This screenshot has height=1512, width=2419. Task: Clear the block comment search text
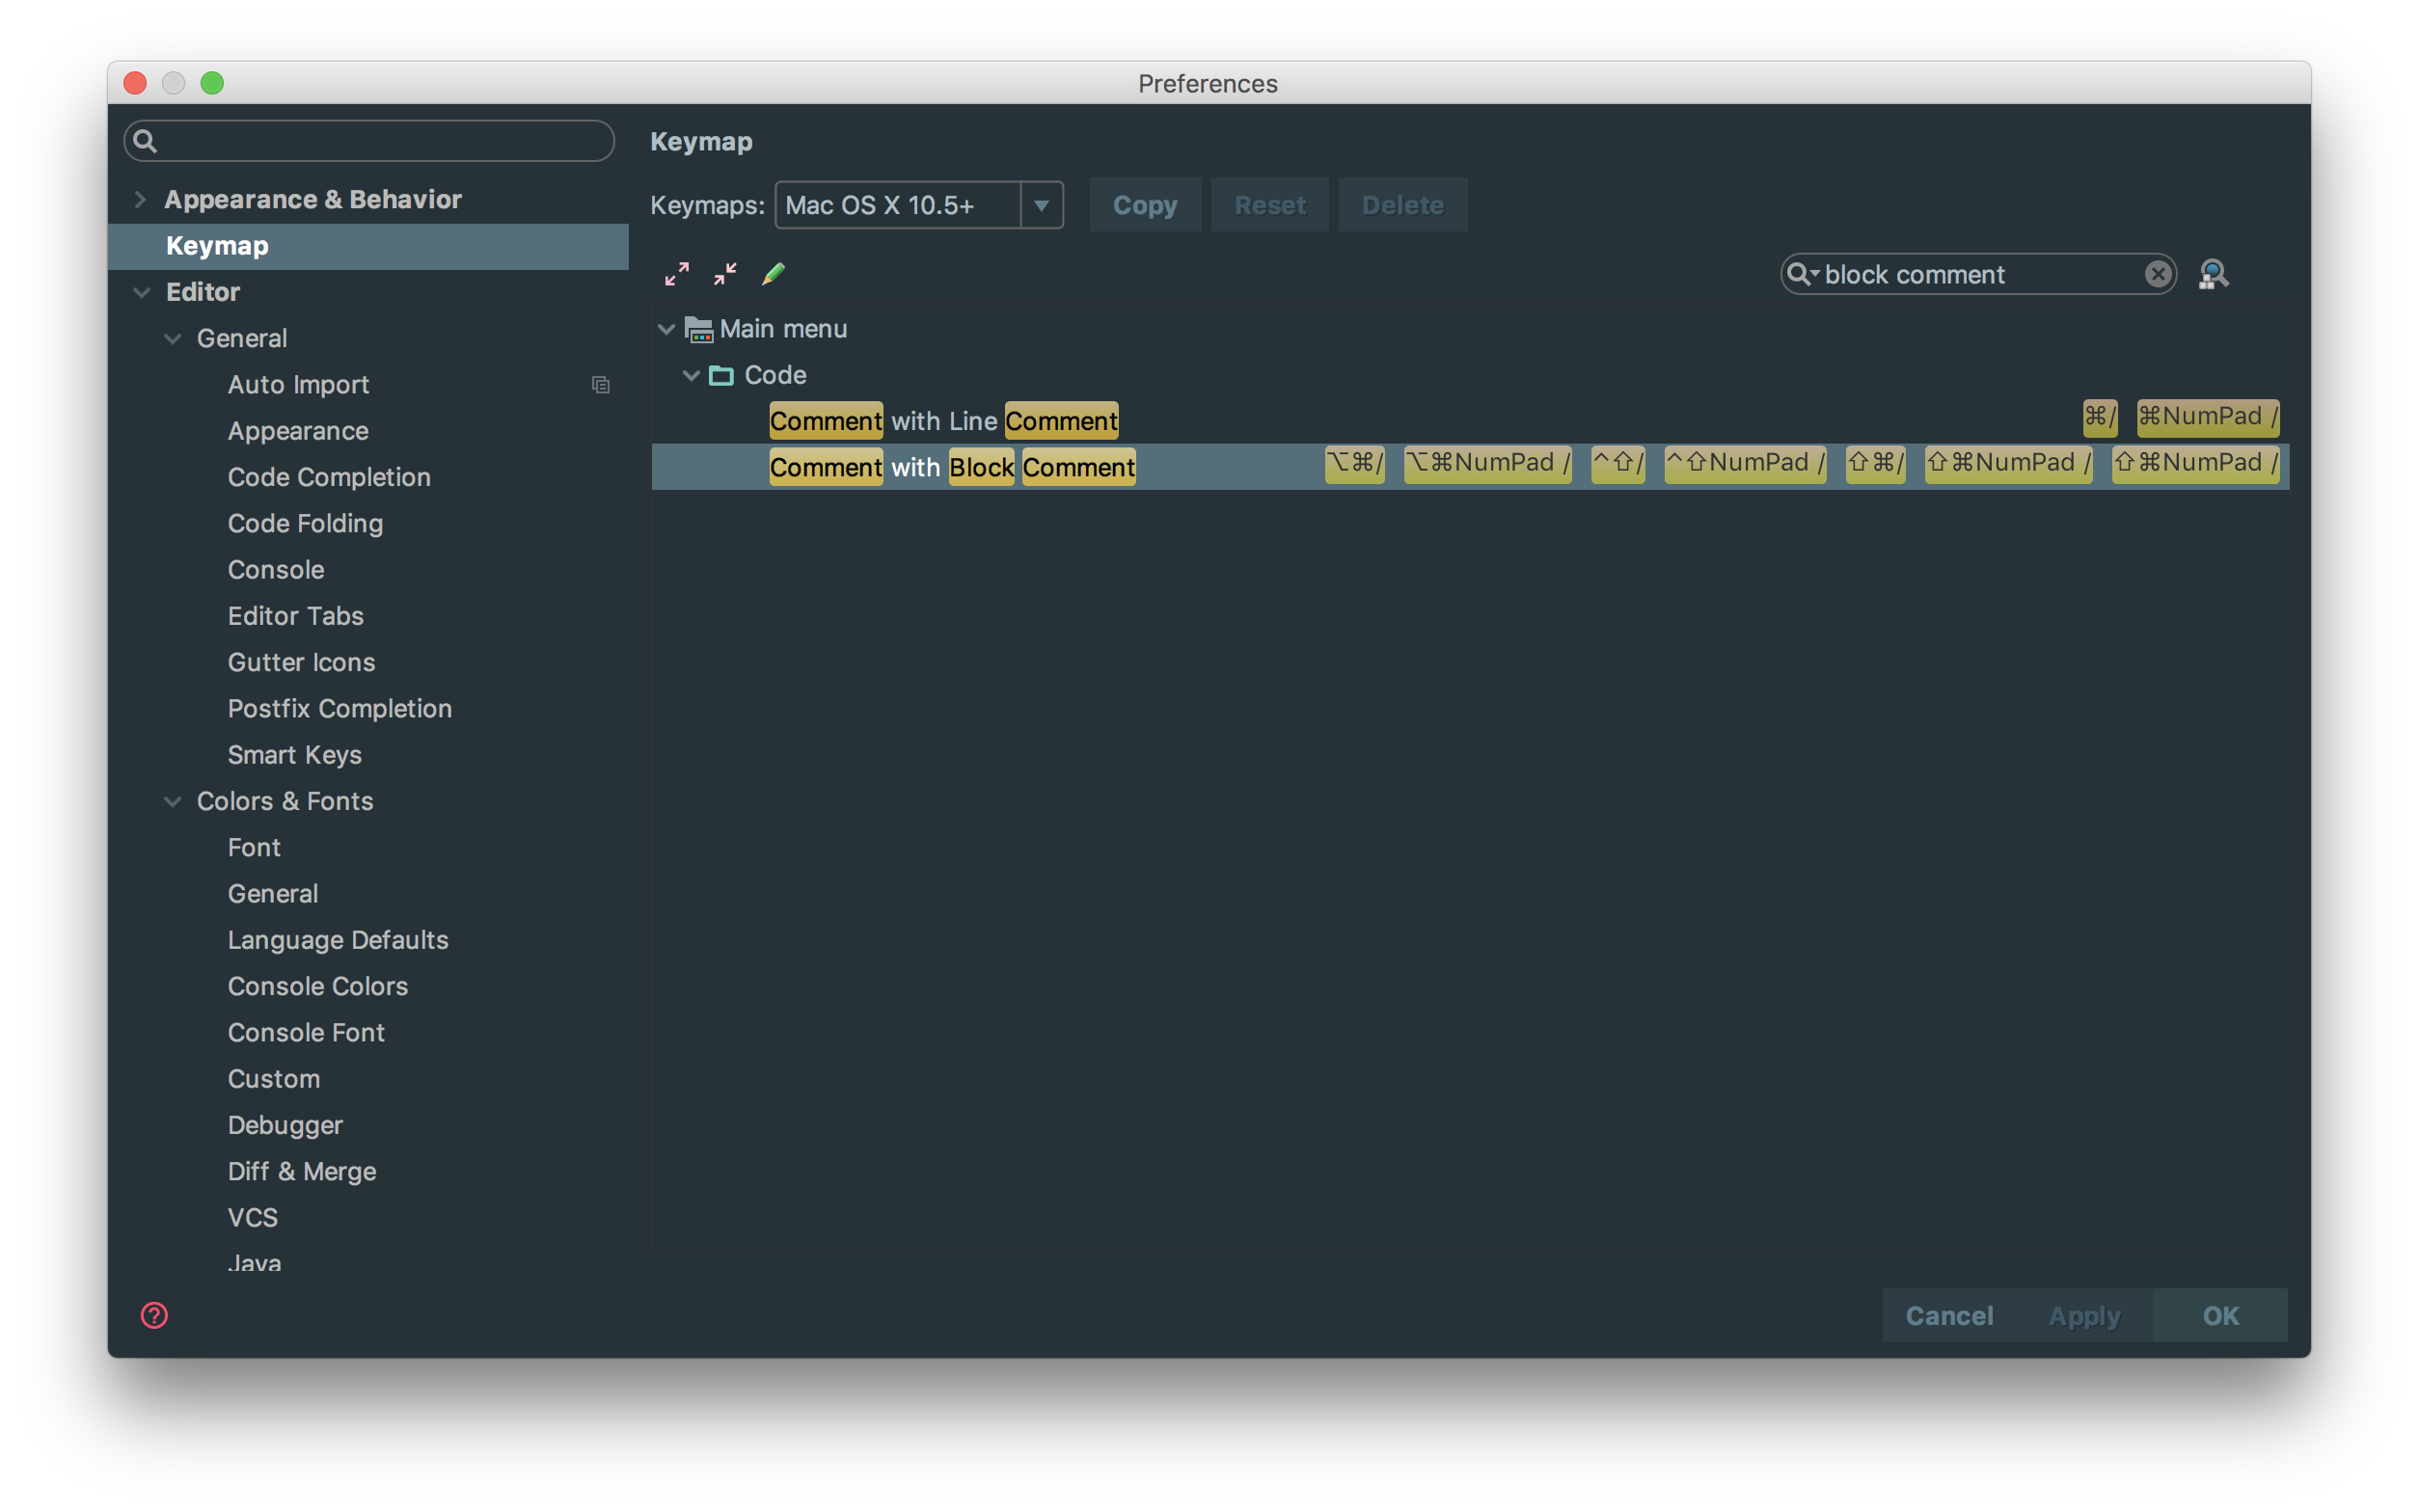(x=2157, y=274)
